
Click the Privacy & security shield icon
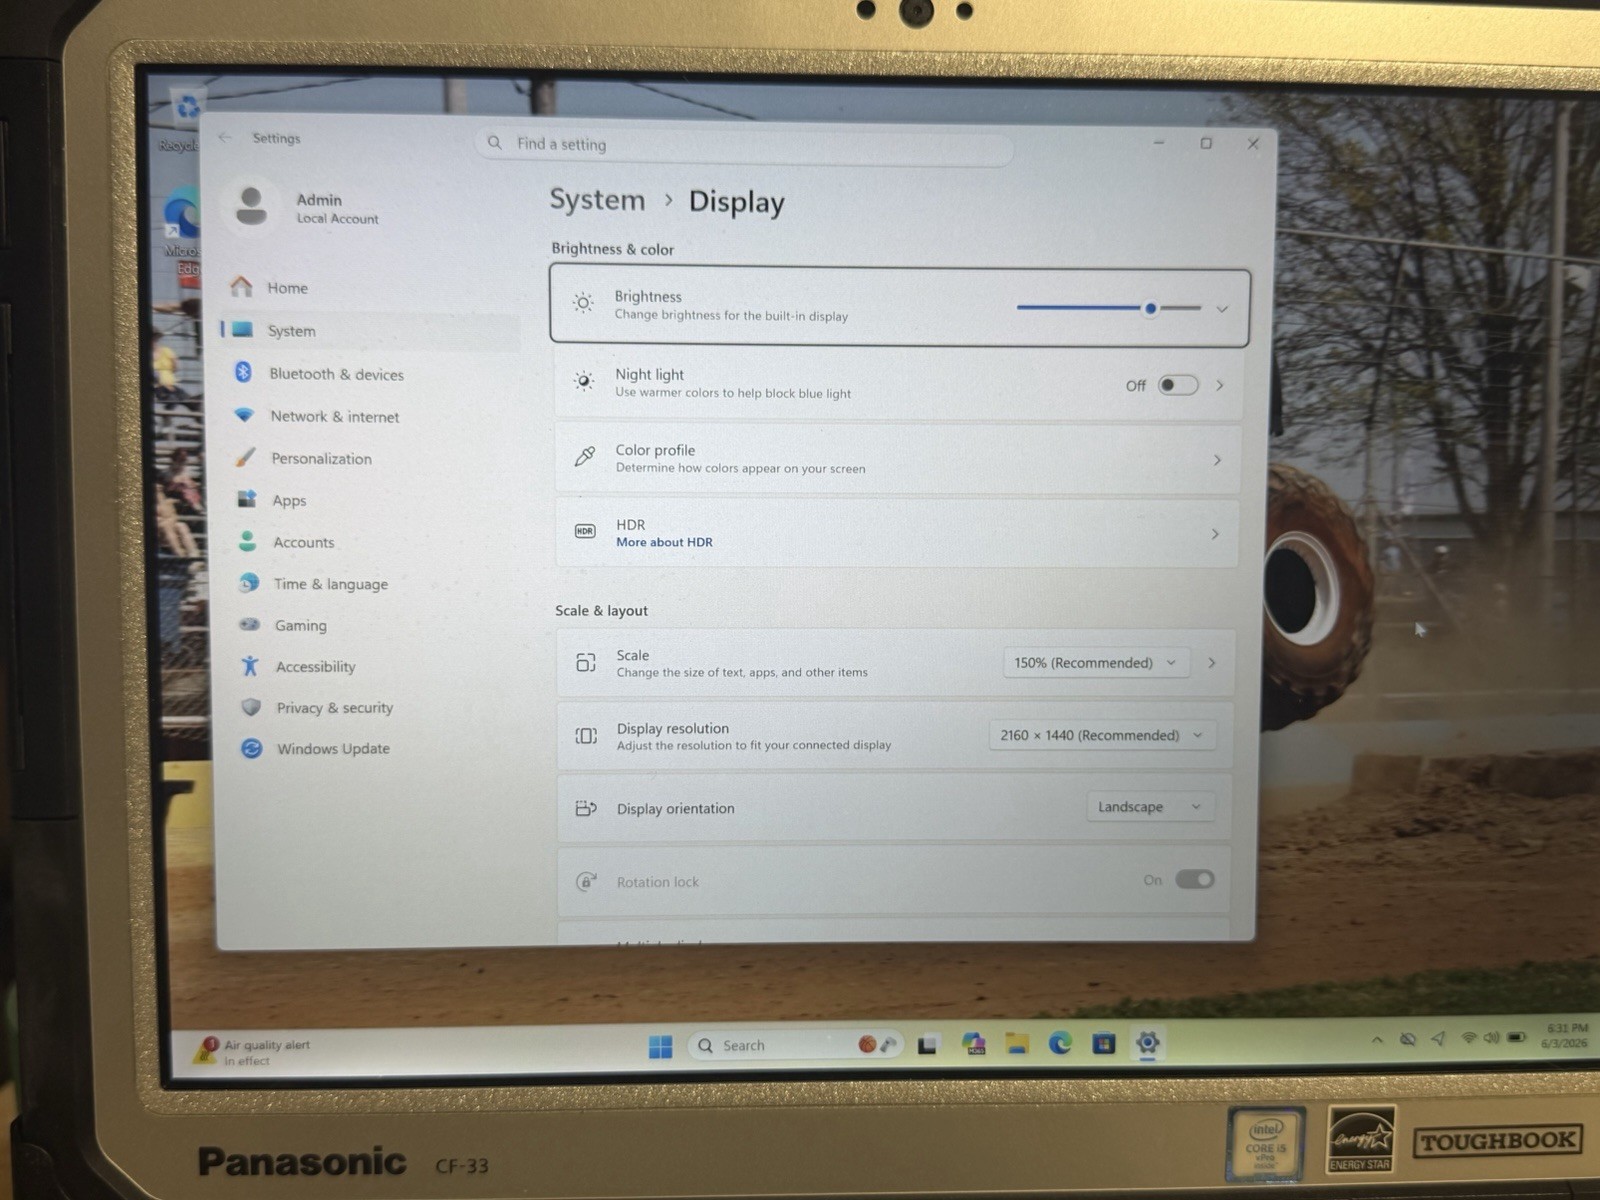(252, 707)
